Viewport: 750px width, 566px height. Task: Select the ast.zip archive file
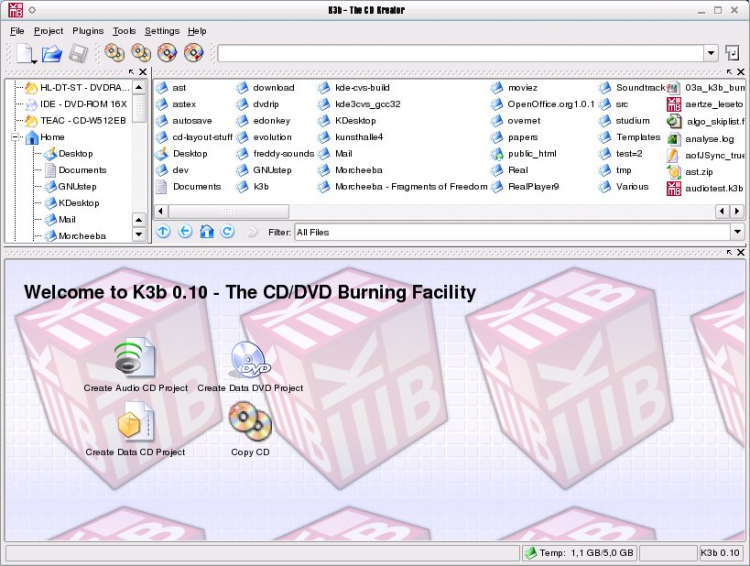click(690, 172)
